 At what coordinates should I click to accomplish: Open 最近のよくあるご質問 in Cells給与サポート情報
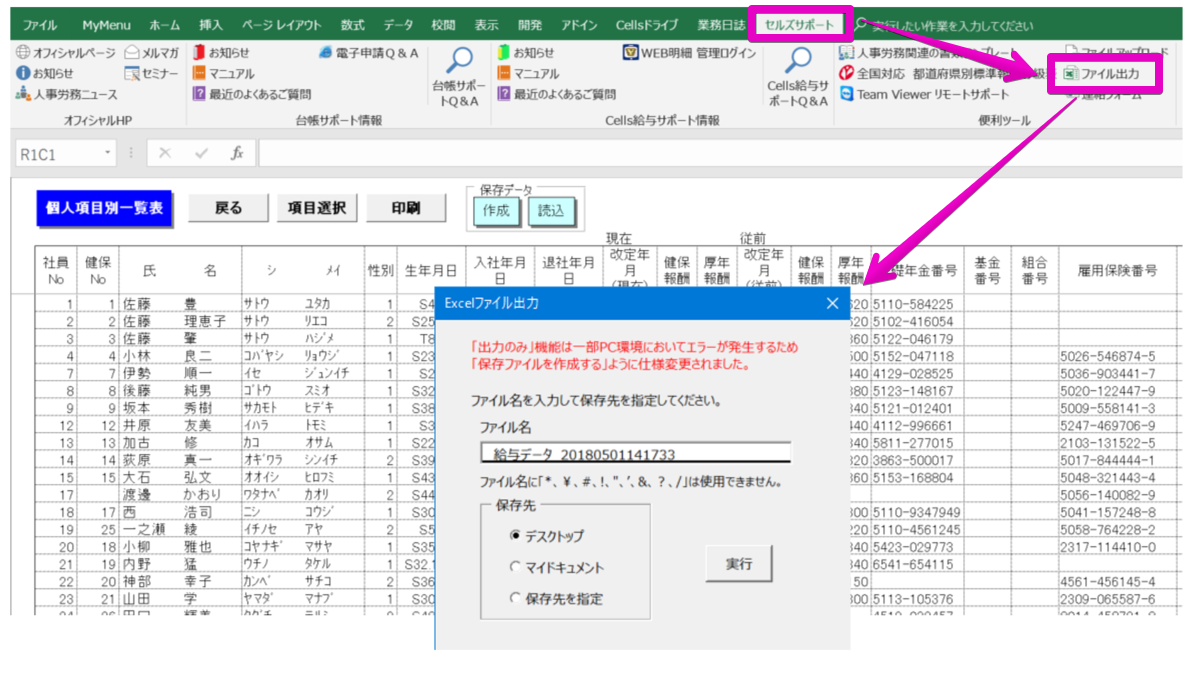(557, 94)
